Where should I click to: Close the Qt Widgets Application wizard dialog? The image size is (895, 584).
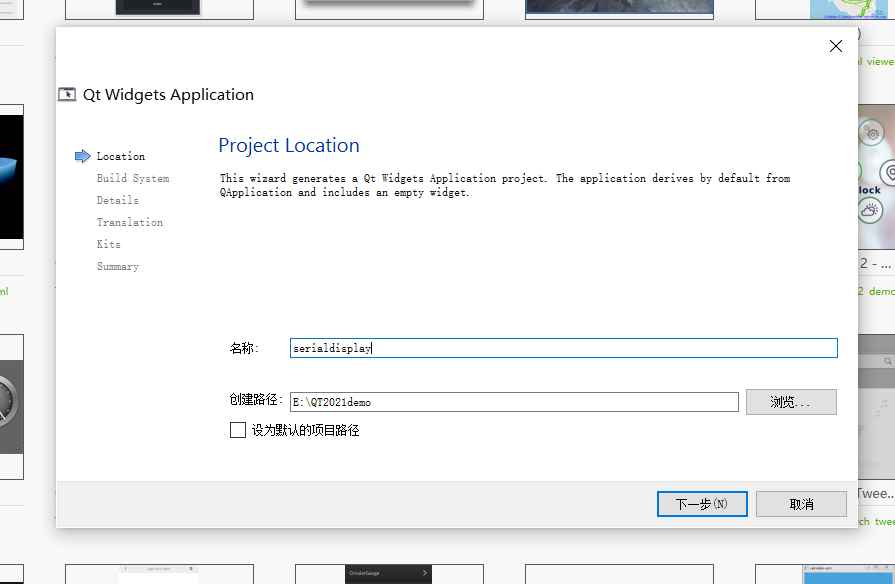tap(836, 46)
